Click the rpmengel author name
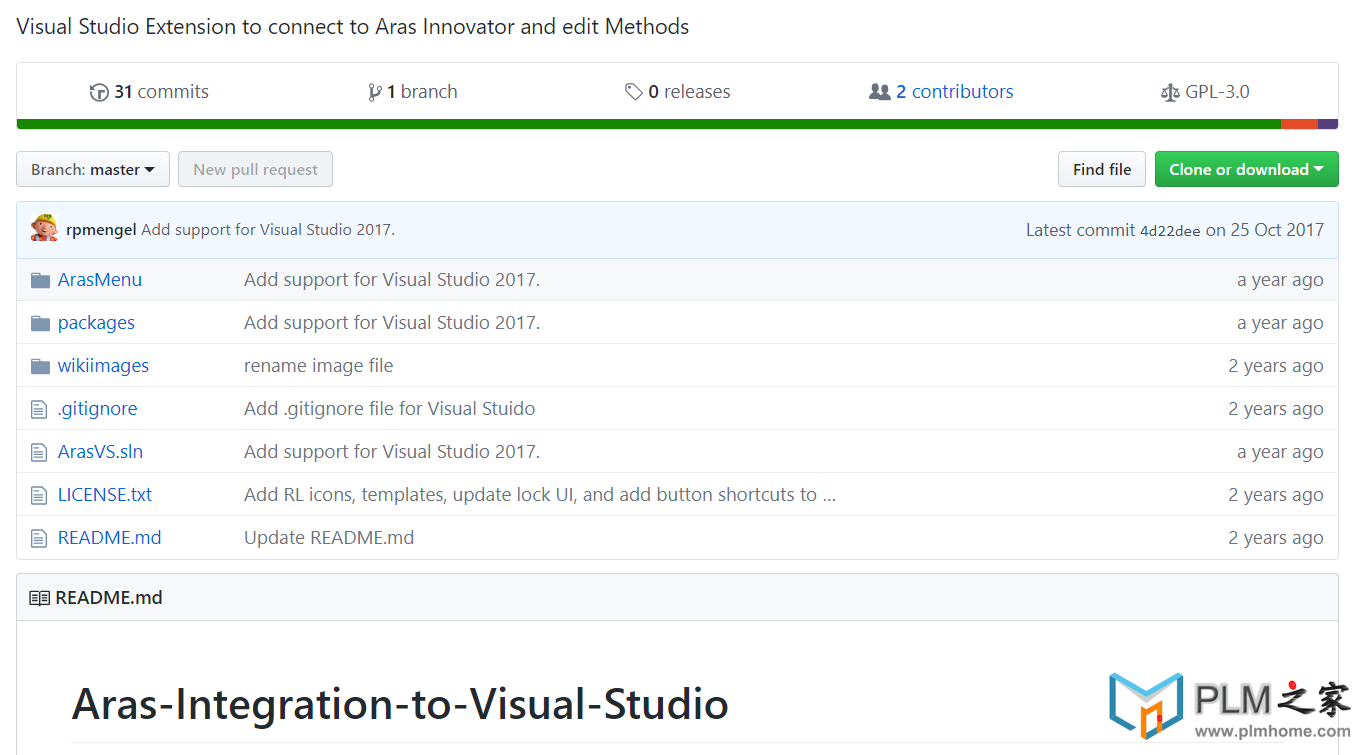1360x755 pixels. coord(101,229)
